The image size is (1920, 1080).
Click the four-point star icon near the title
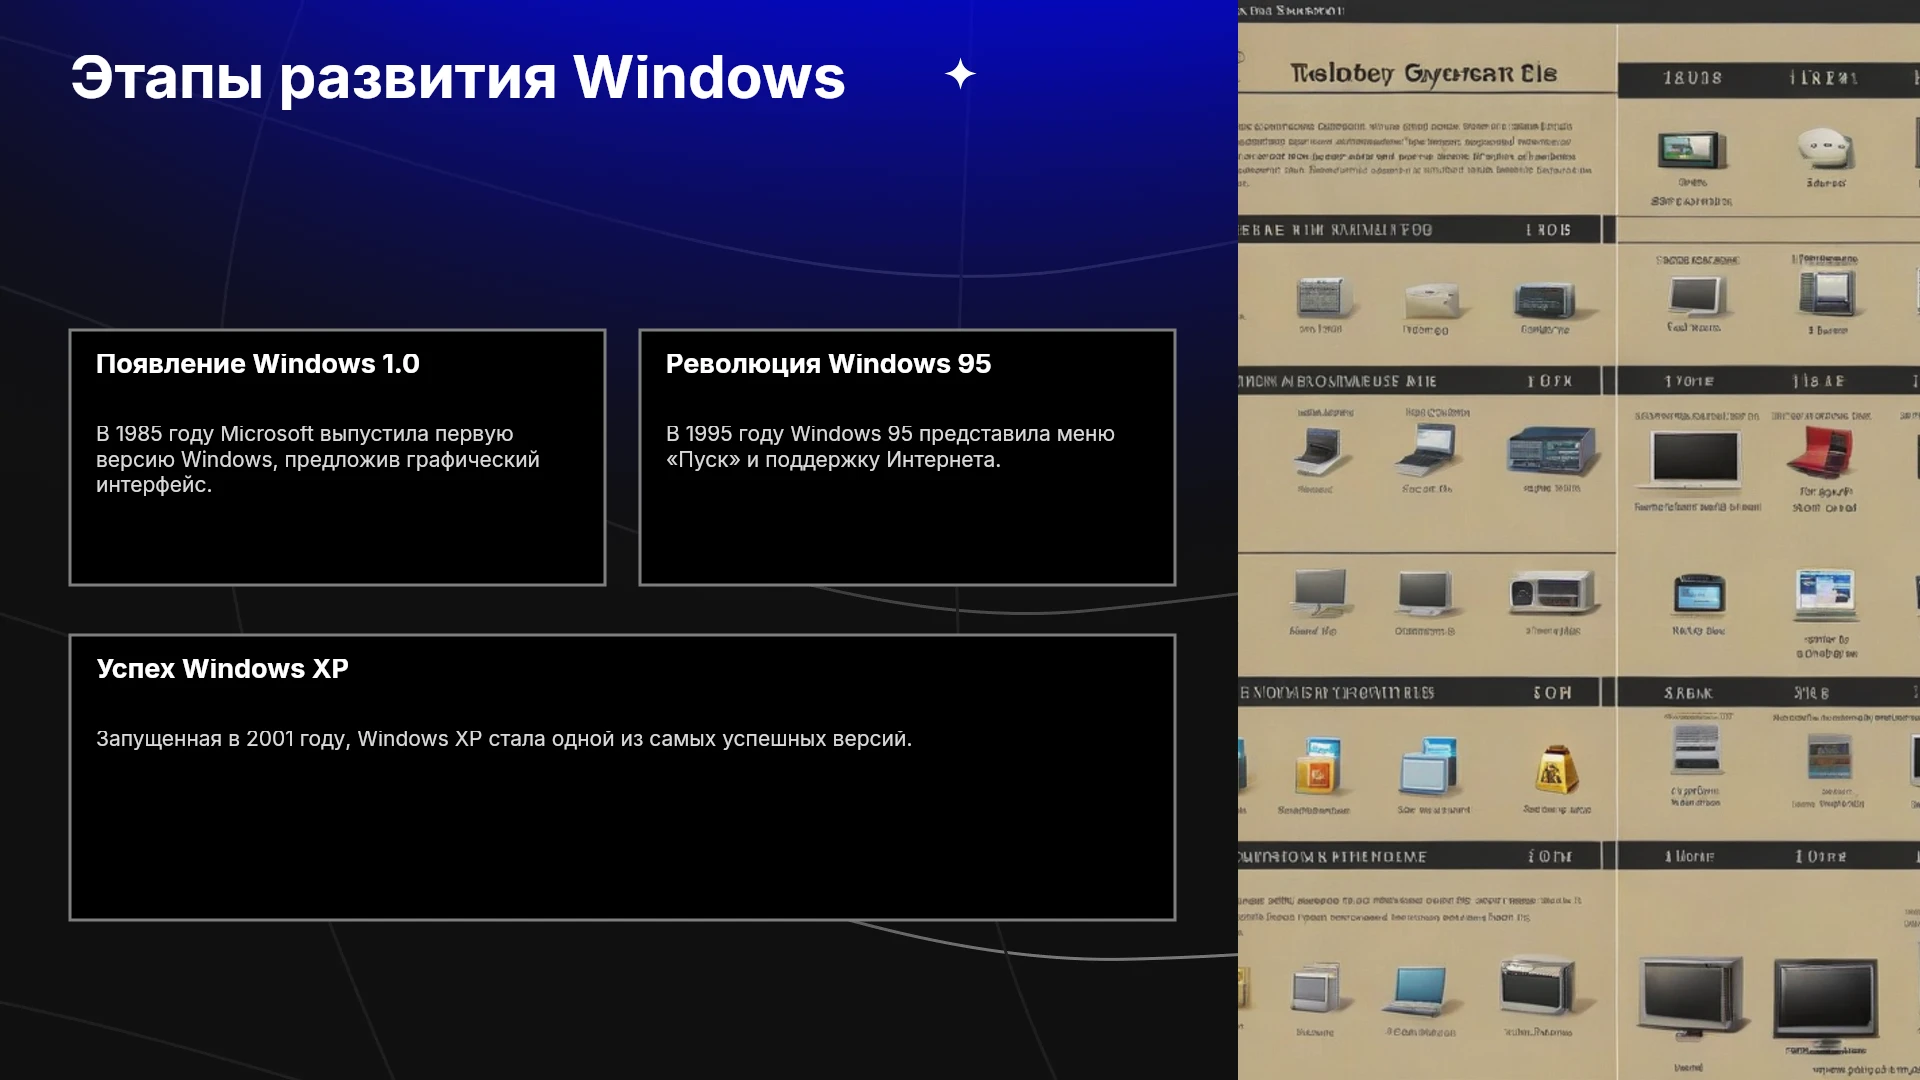tap(960, 74)
